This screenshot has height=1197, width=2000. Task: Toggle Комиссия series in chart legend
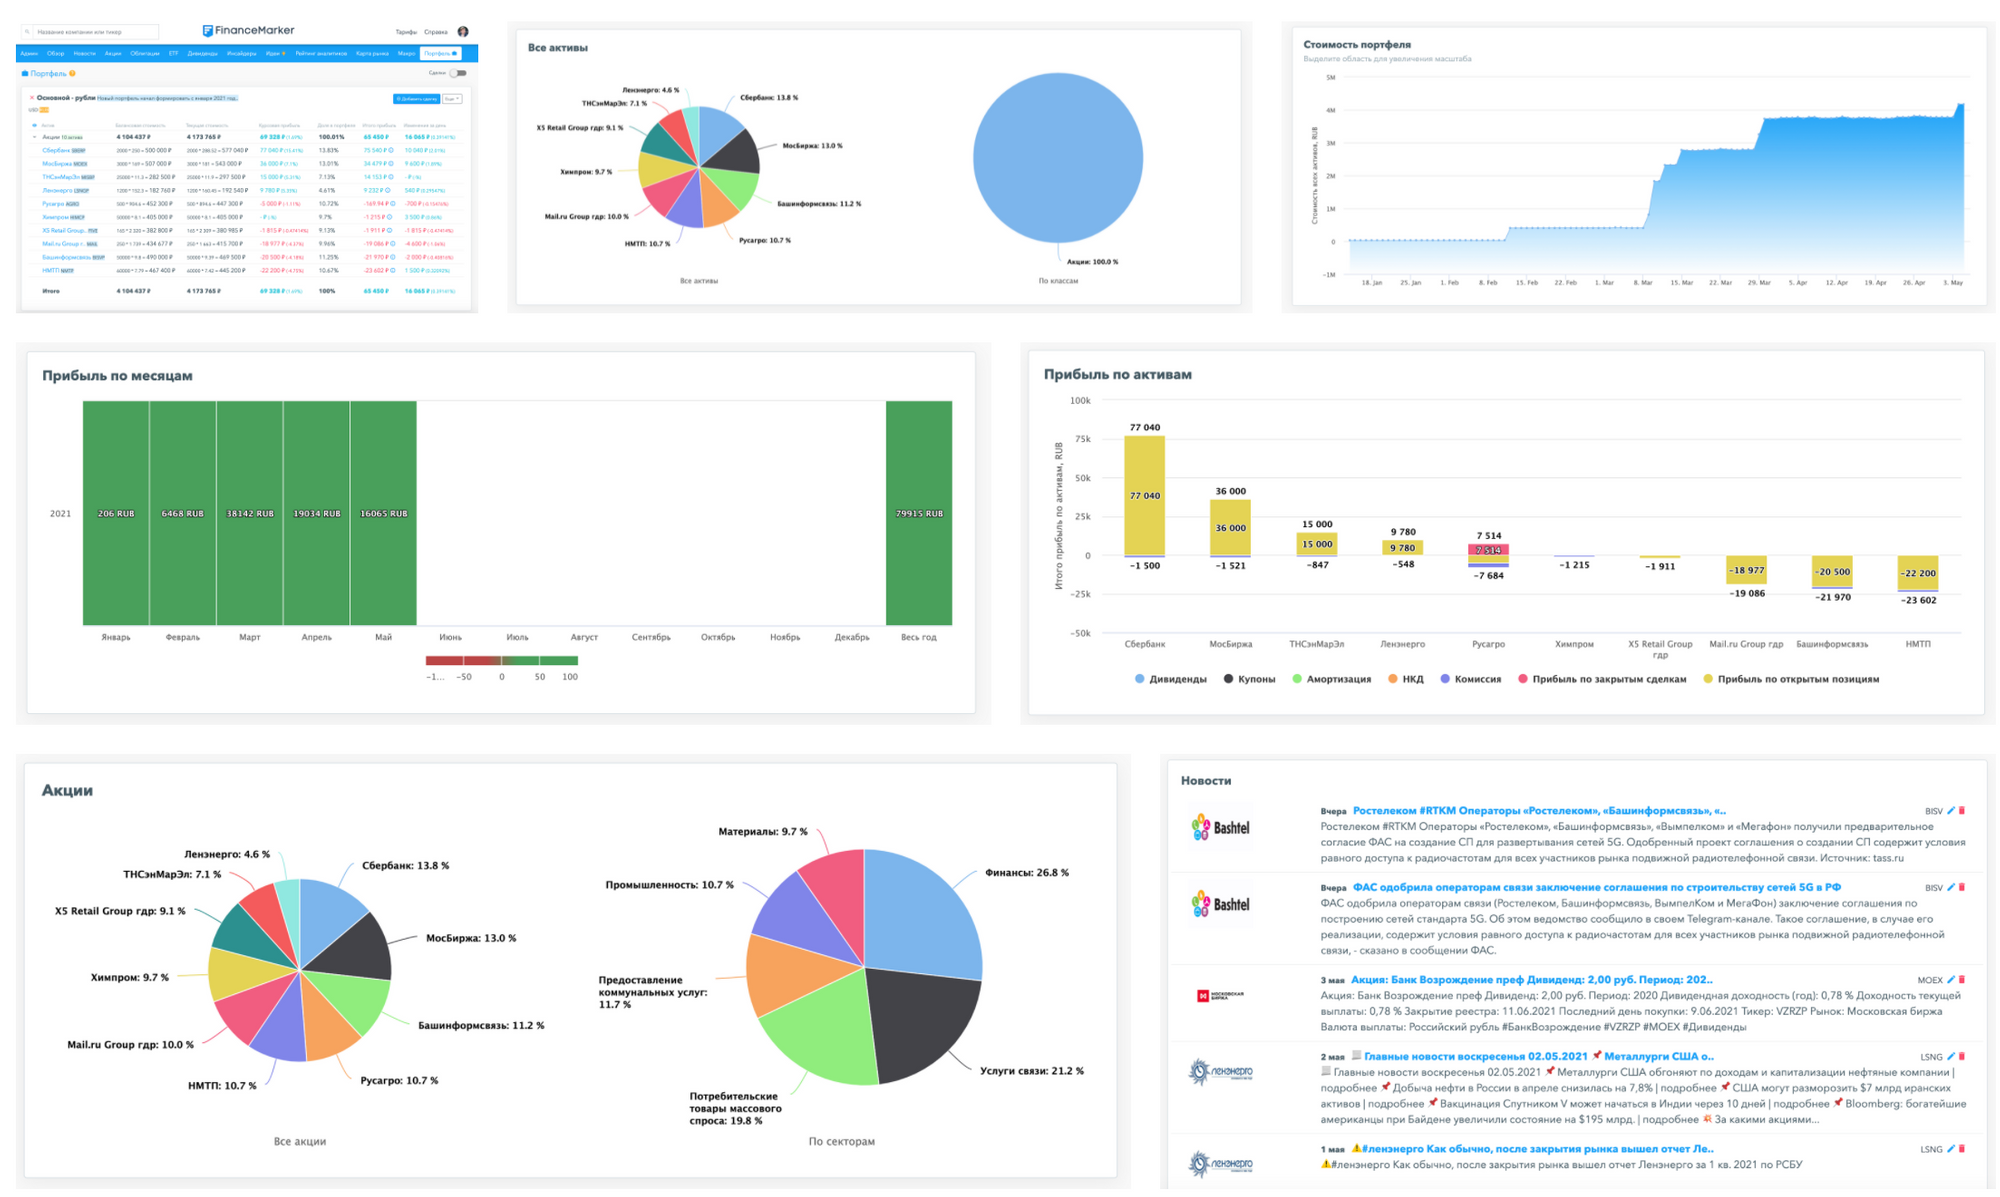click(1470, 679)
